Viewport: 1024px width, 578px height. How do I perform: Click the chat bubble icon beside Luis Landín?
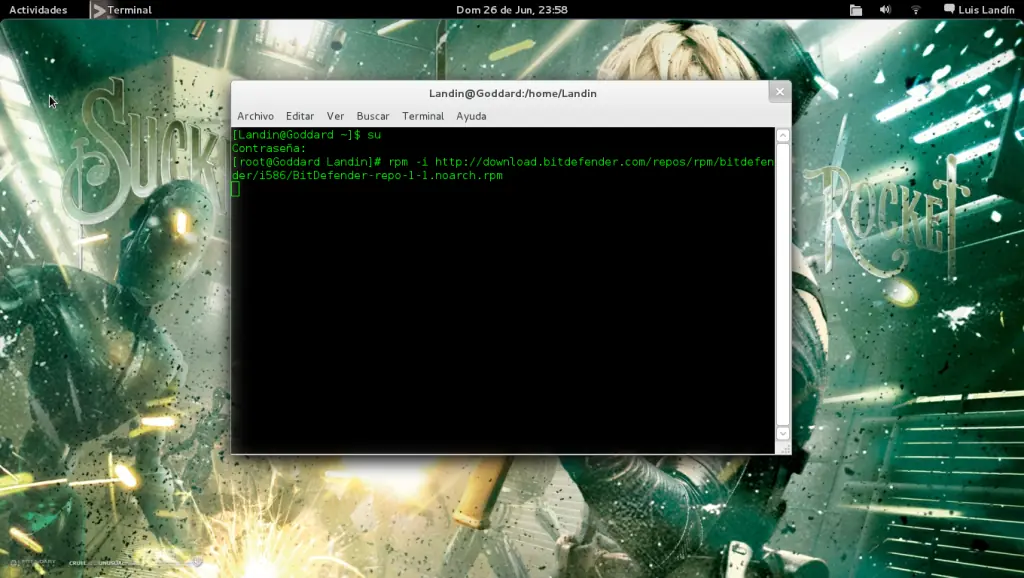pos(949,9)
